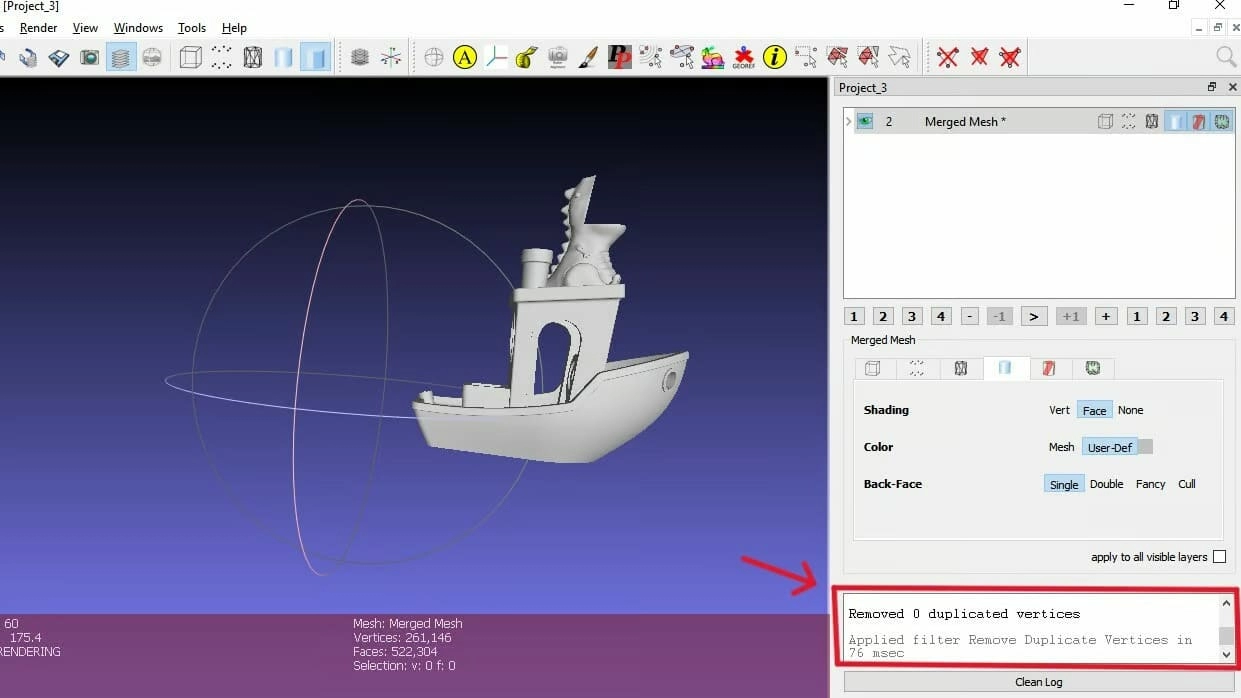The height and width of the screenshot is (698, 1241).
Task: Click the GEOREF reference tool icon
Action: click(x=743, y=58)
